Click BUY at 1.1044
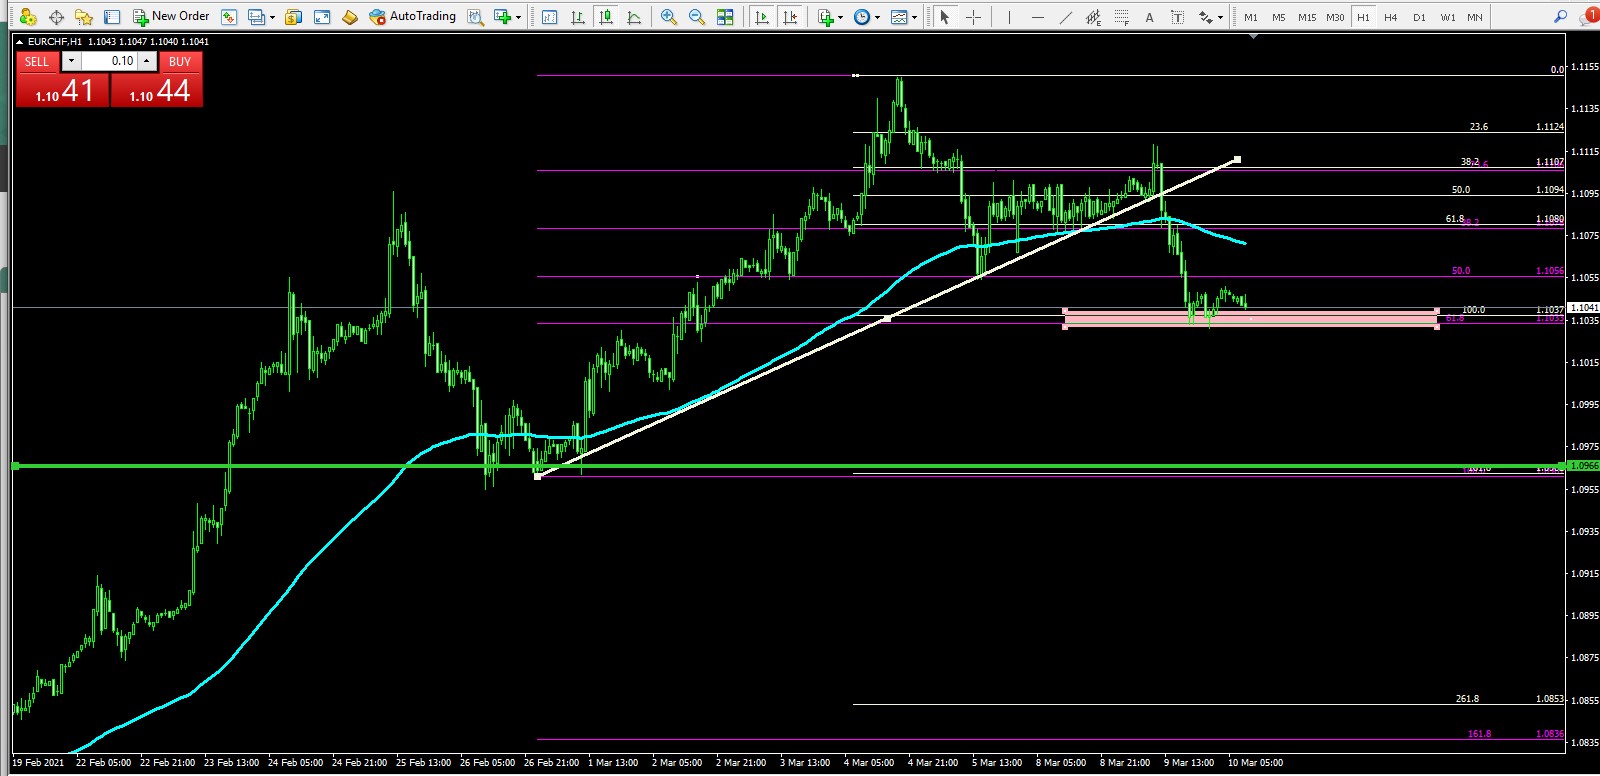 [x=158, y=90]
